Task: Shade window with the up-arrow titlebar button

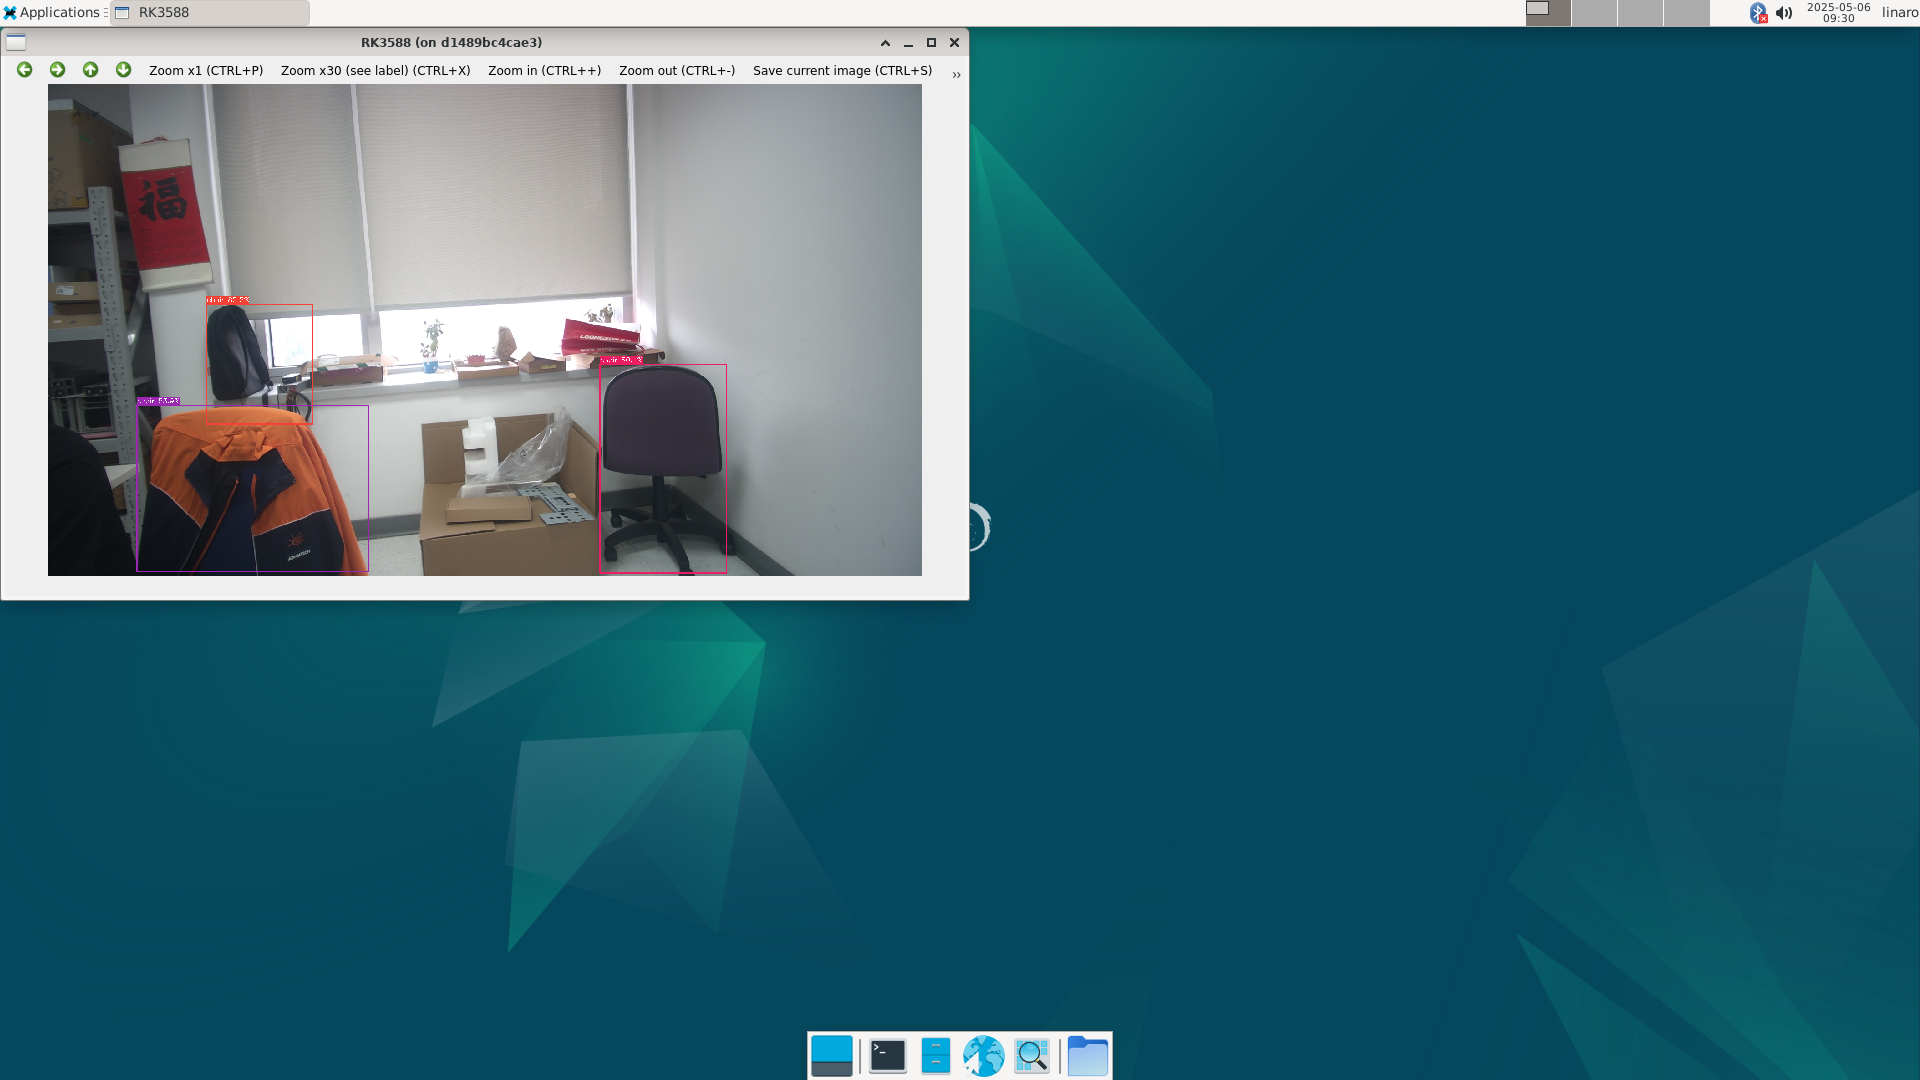Action: click(x=885, y=43)
